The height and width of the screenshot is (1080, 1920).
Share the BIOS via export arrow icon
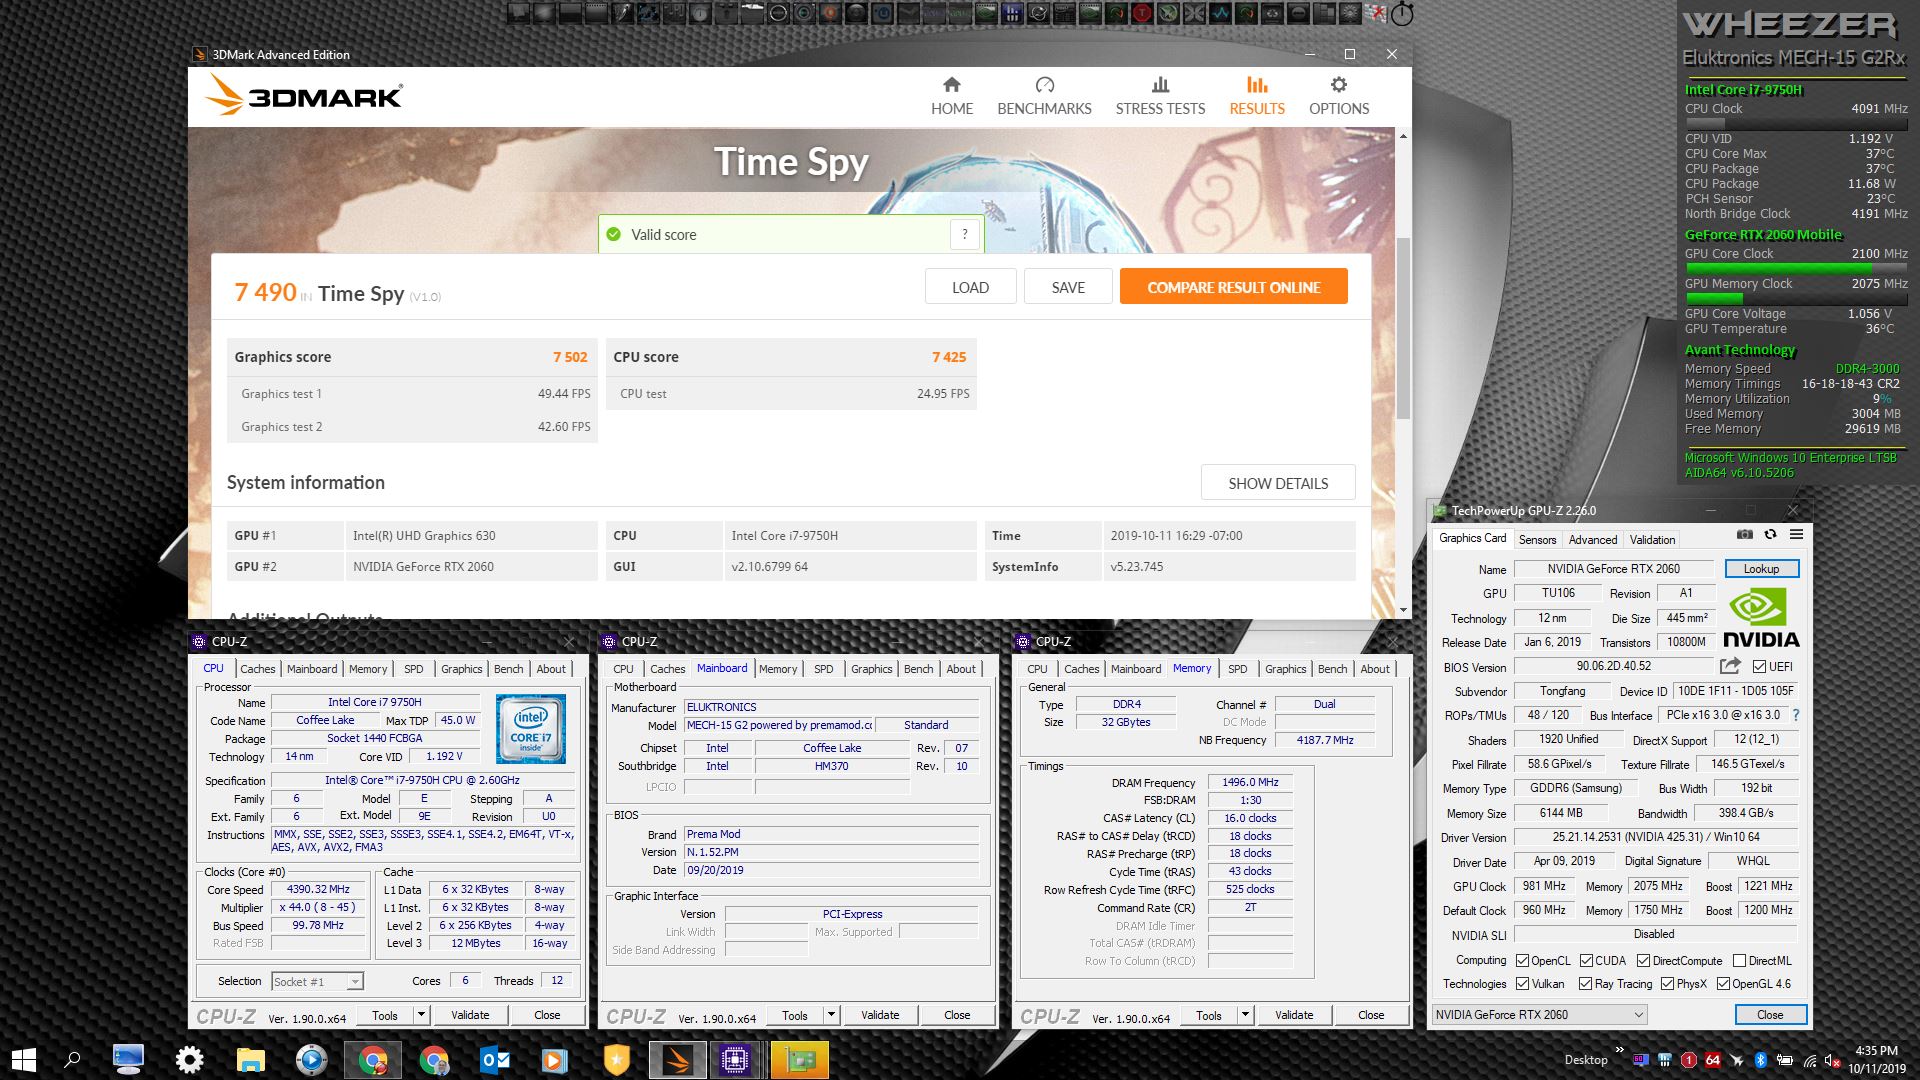1730,666
